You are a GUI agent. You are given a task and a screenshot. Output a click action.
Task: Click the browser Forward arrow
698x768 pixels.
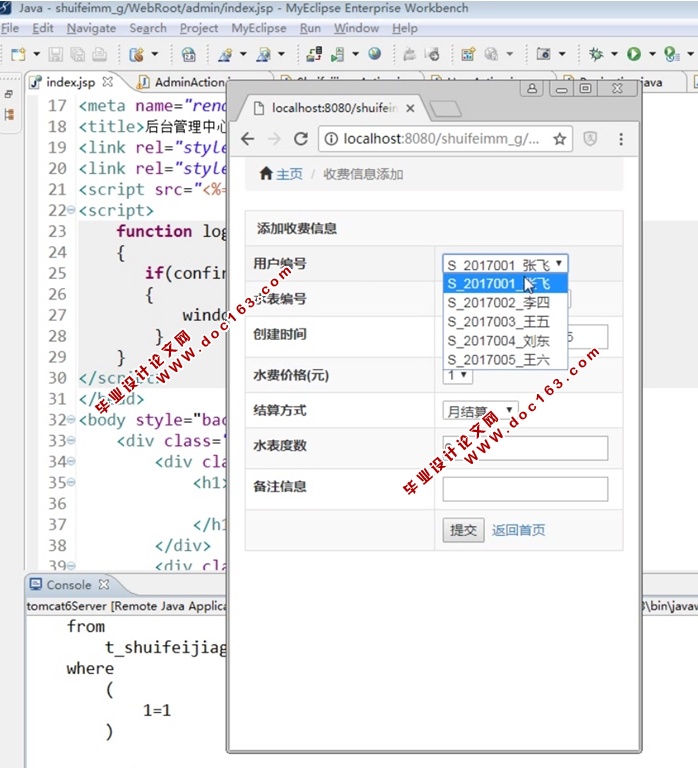coord(274,139)
